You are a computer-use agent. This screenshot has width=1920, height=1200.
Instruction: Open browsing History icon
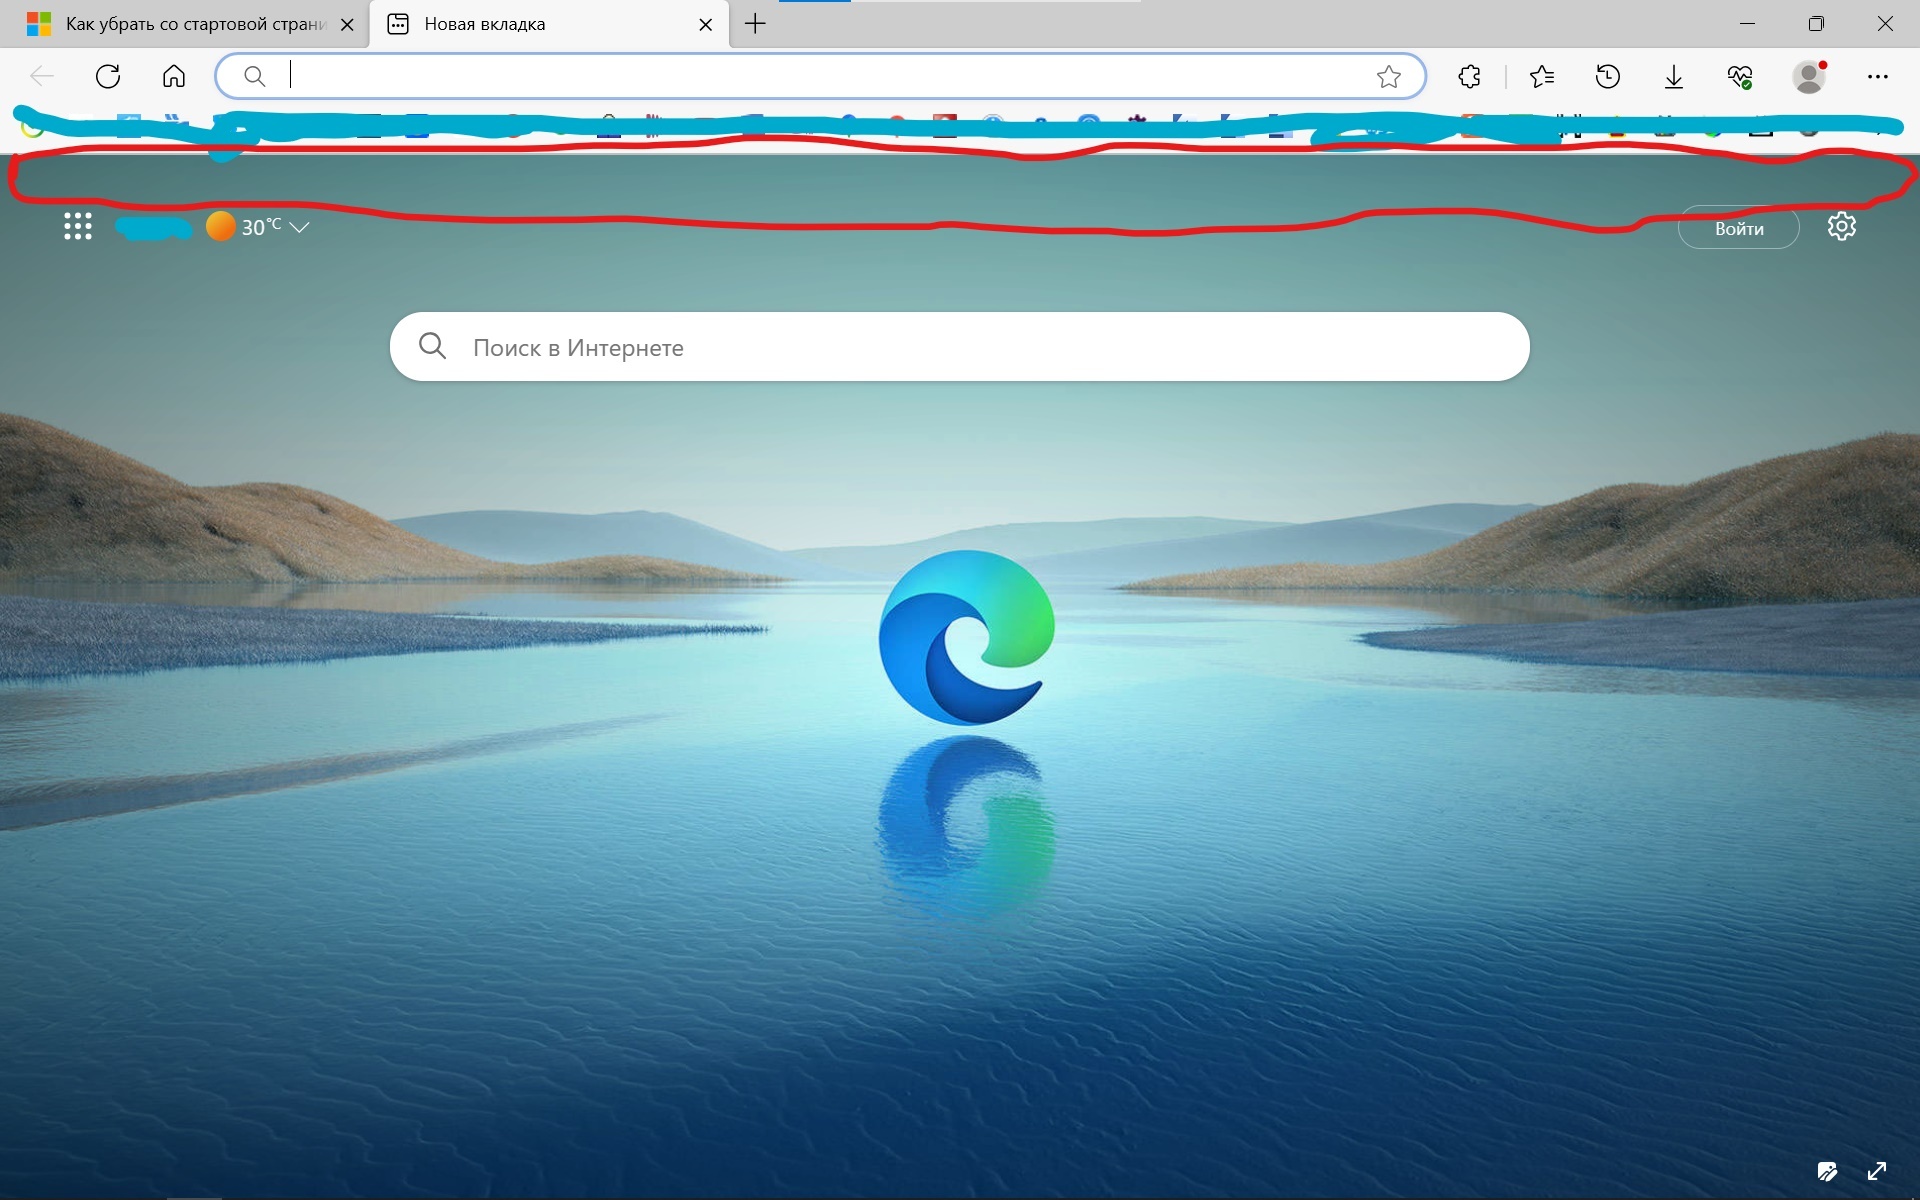click(x=1608, y=76)
